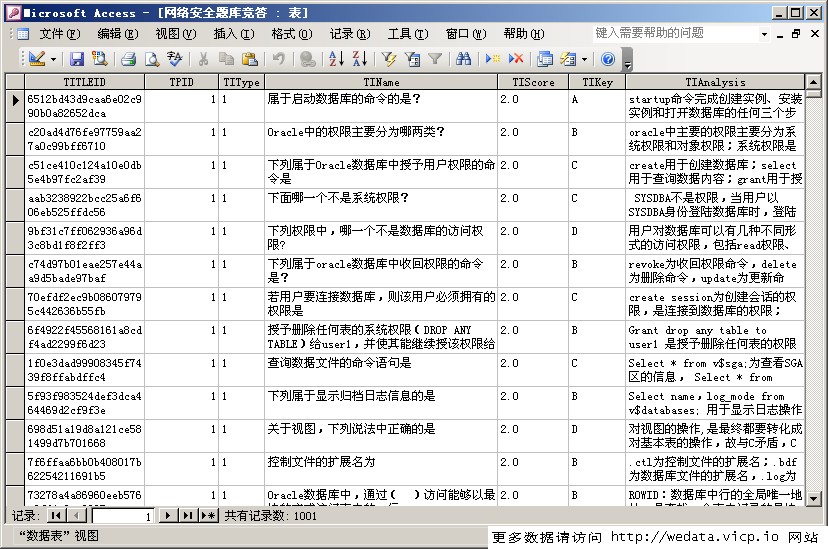Viewport: 828px width, 549px height.
Task: Click cell '属于启动数据库的命令的是?'
Action: click(x=381, y=106)
